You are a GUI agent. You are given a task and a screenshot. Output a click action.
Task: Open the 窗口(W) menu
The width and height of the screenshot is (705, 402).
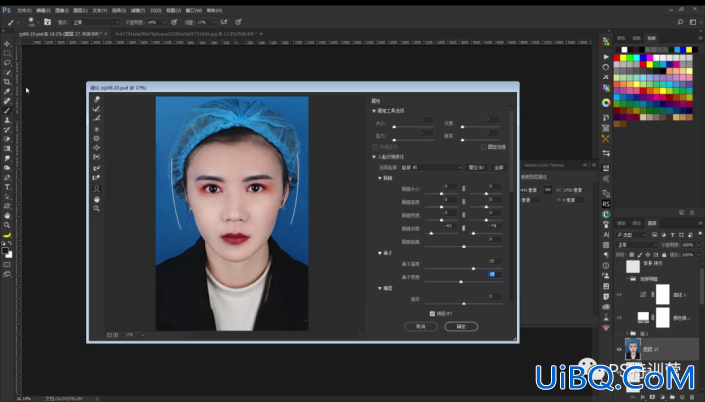coord(194,10)
